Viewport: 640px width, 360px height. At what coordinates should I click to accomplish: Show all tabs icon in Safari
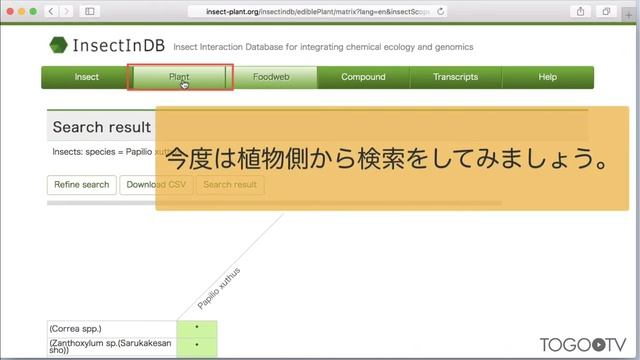pyautogui.click(x=606, y=11)
